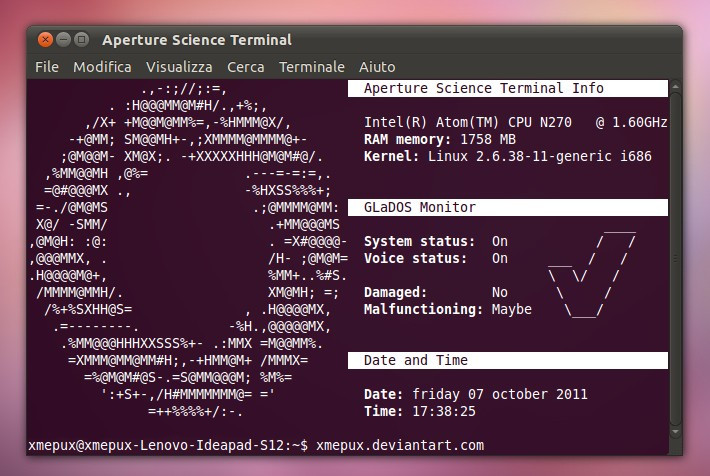Click the Date and Time header
Image resolution: width=710 pixels, height=476 pixels.
pyautogui.click(x=508, y=361)
